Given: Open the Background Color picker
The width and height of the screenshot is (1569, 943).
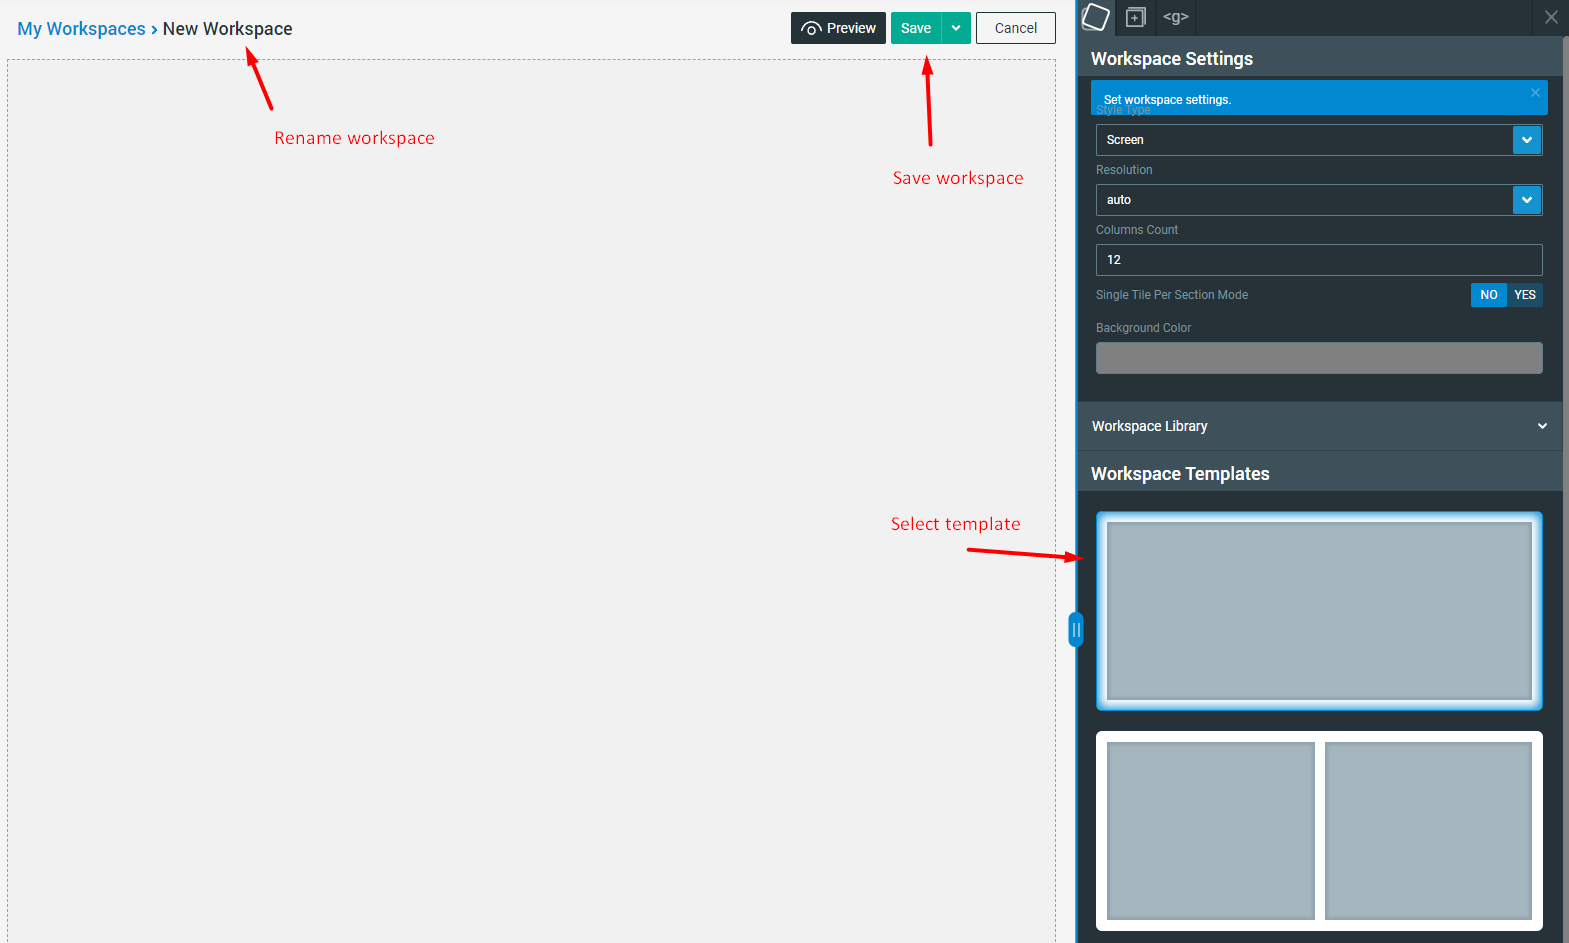Looking at the screenshot, I should tap(1318, 358).
